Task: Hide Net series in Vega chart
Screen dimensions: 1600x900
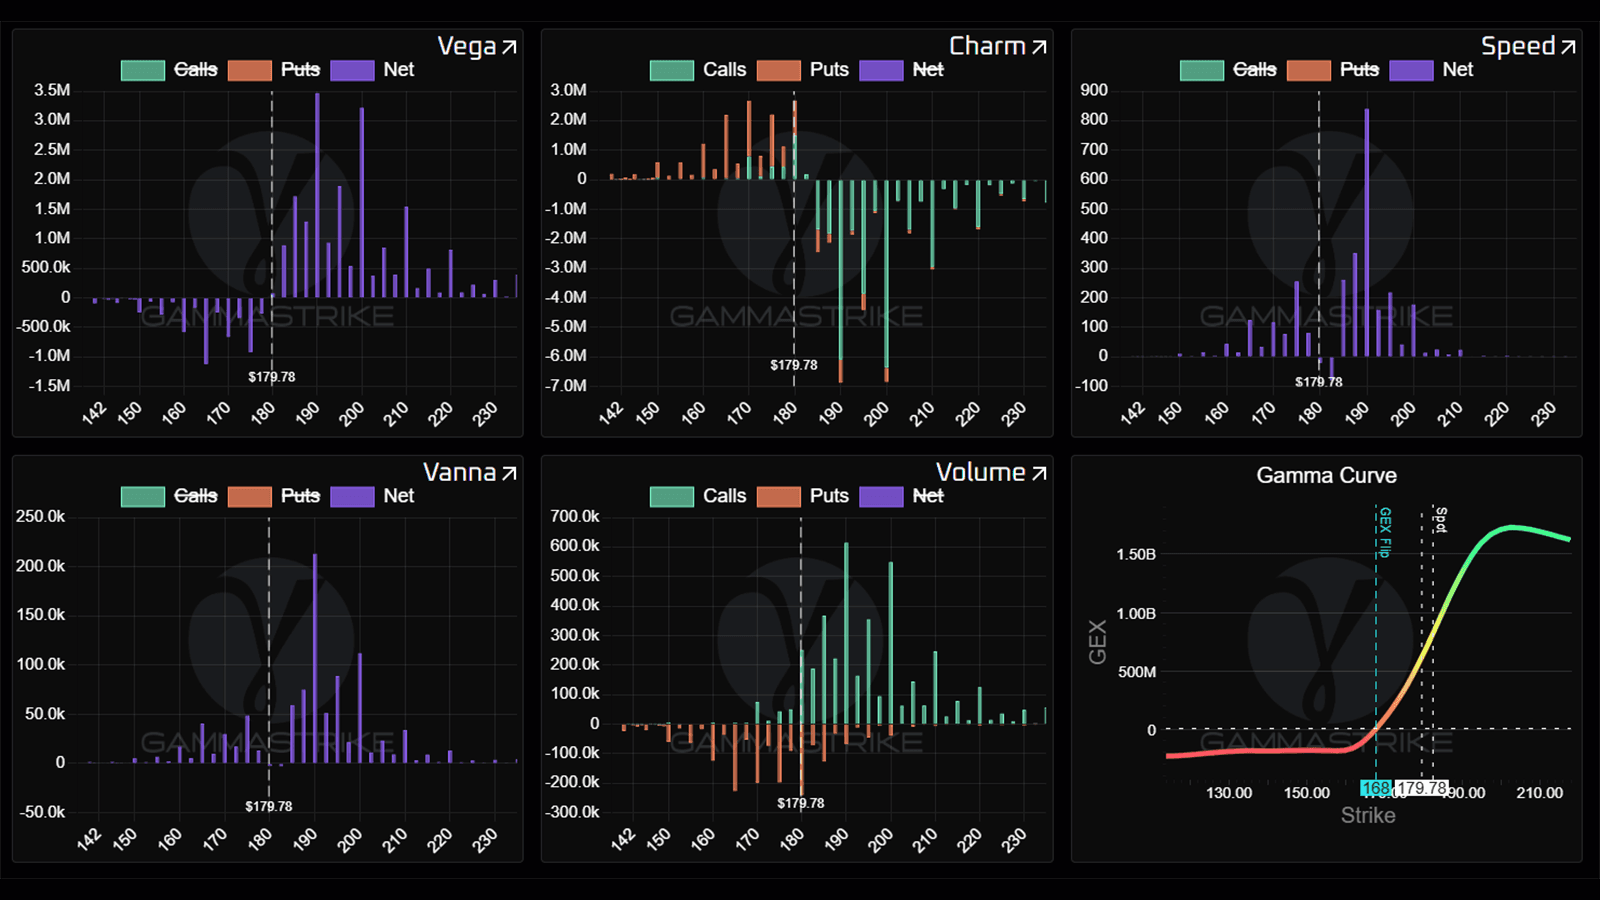Action: pyautogui.click(x=398, y=70)
